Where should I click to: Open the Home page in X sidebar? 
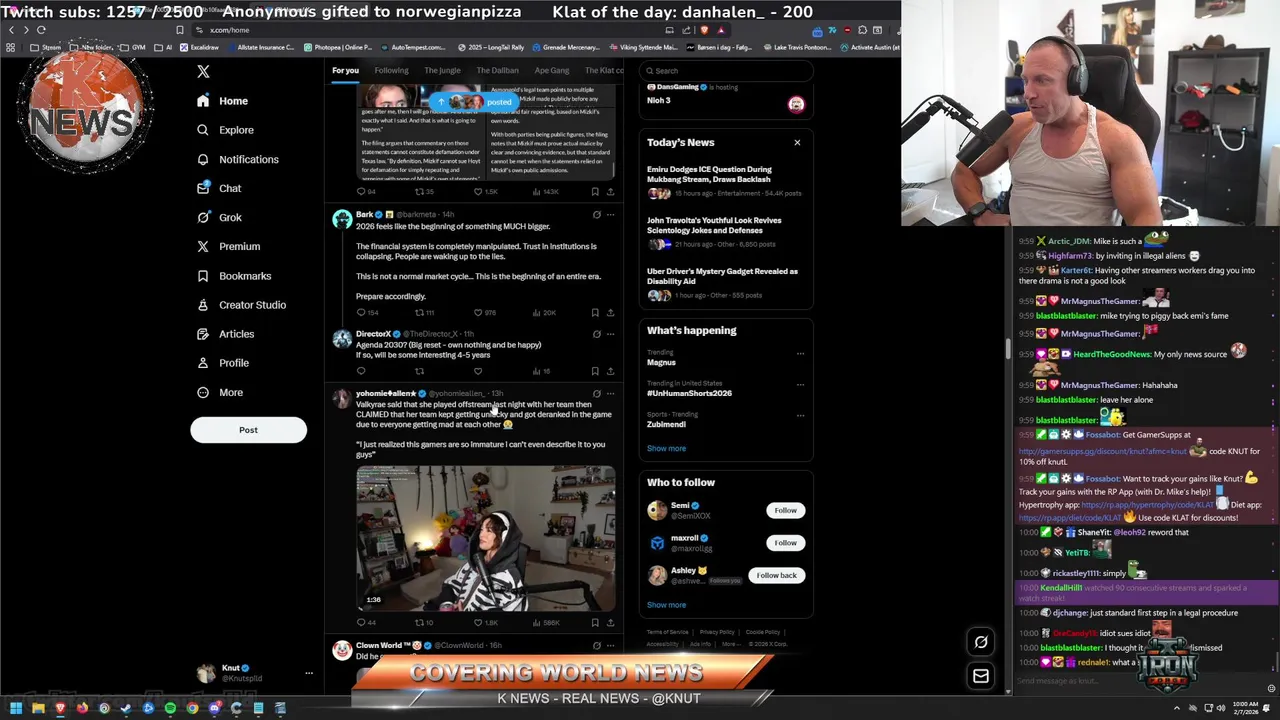222,101
